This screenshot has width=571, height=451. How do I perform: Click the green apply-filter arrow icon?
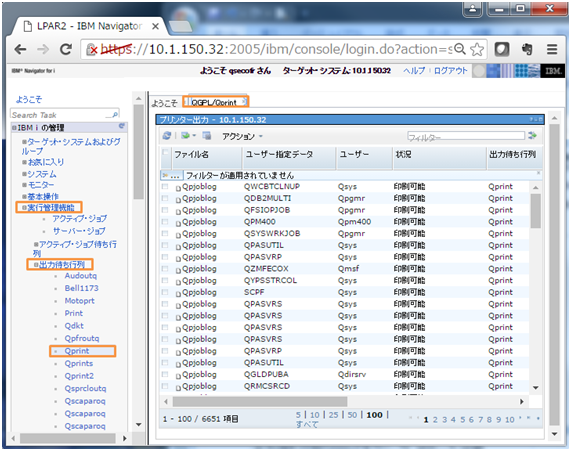[x=532, y=136]
